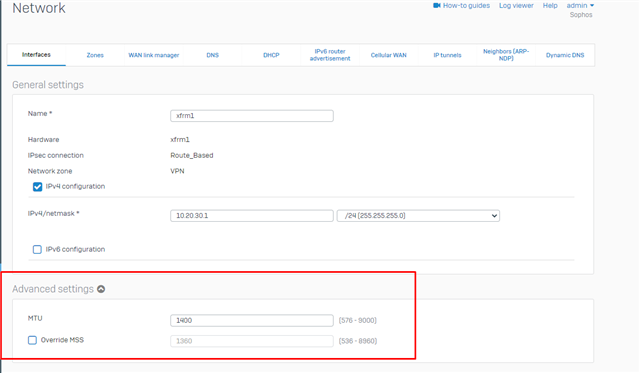Switch to the Cellular WAN tab
Image resolution: width=640 pixels, height=373 pixels.
click(389, 55)
